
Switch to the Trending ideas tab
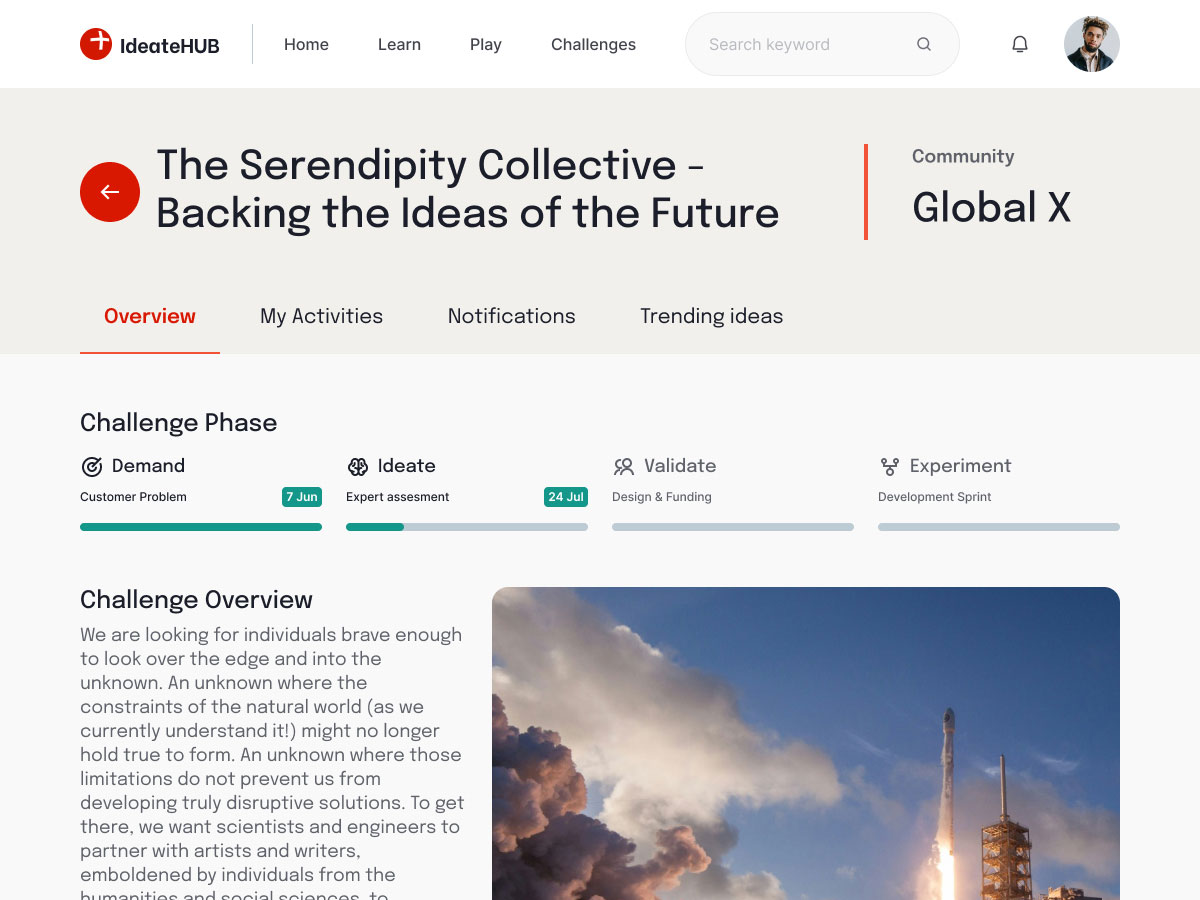tap(712, 316)
